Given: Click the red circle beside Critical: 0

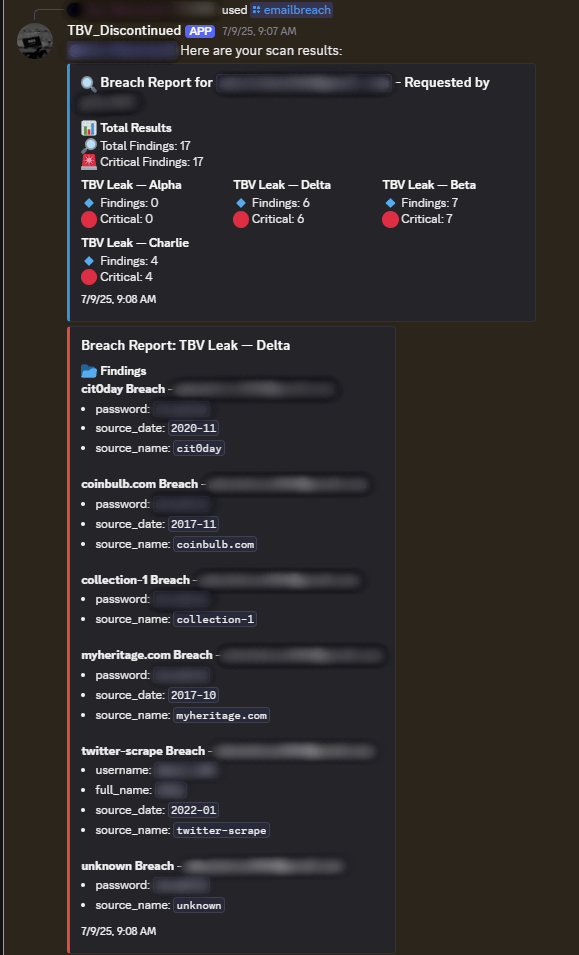Looking at the screenshot, I should (x=89, y=219).
